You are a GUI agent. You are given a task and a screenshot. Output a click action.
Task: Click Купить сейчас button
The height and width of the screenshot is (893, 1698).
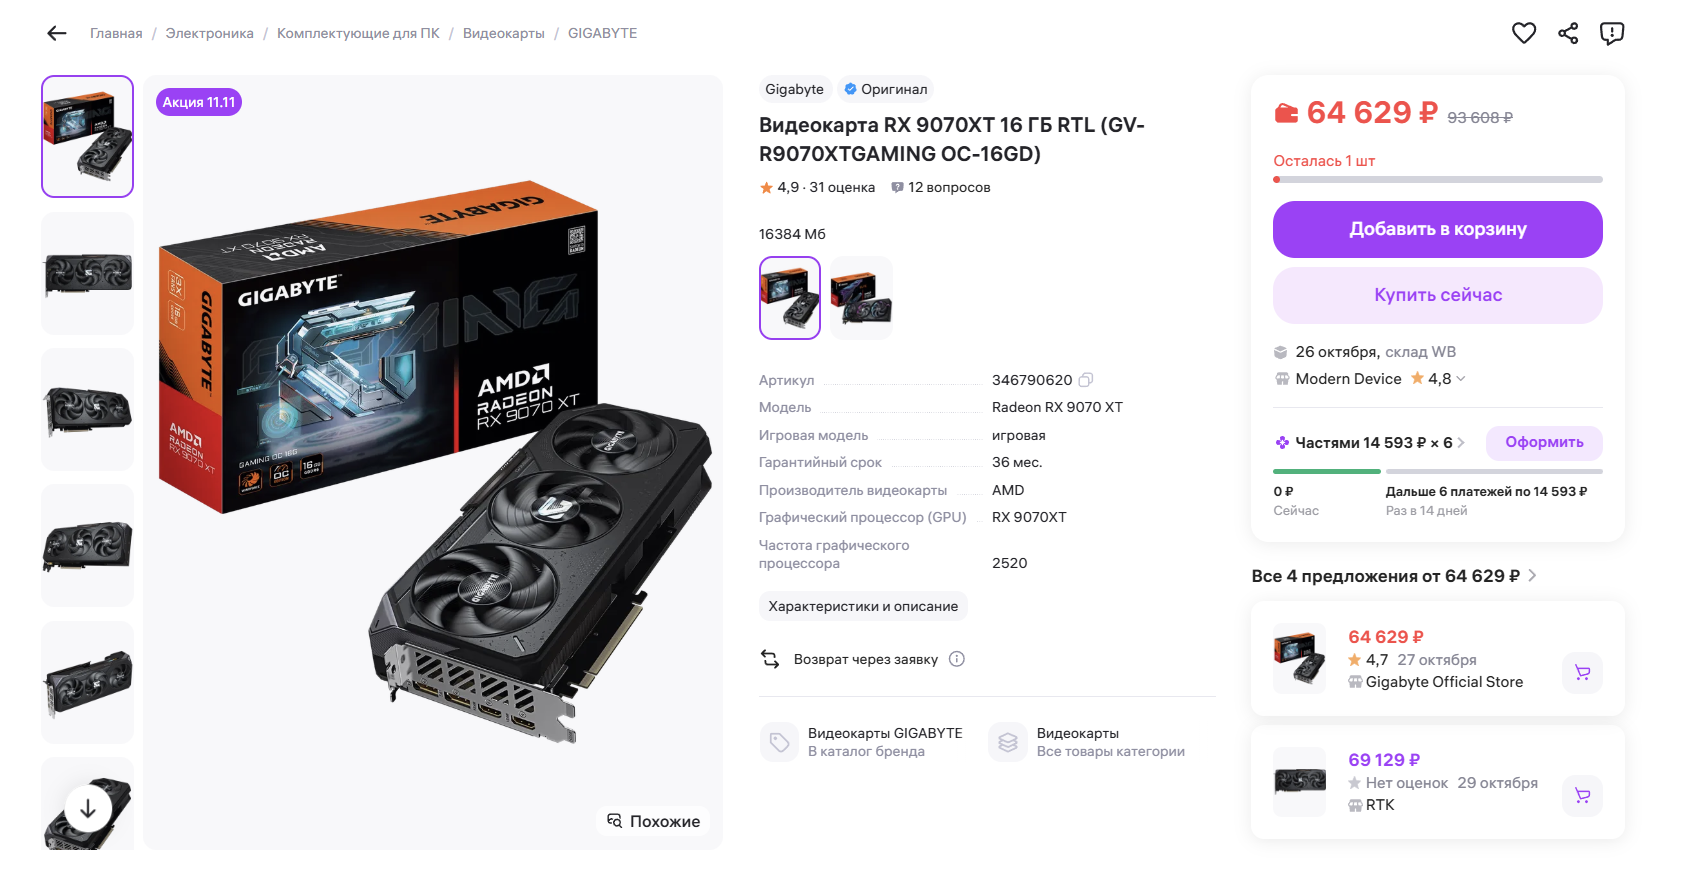point(1437,295)
